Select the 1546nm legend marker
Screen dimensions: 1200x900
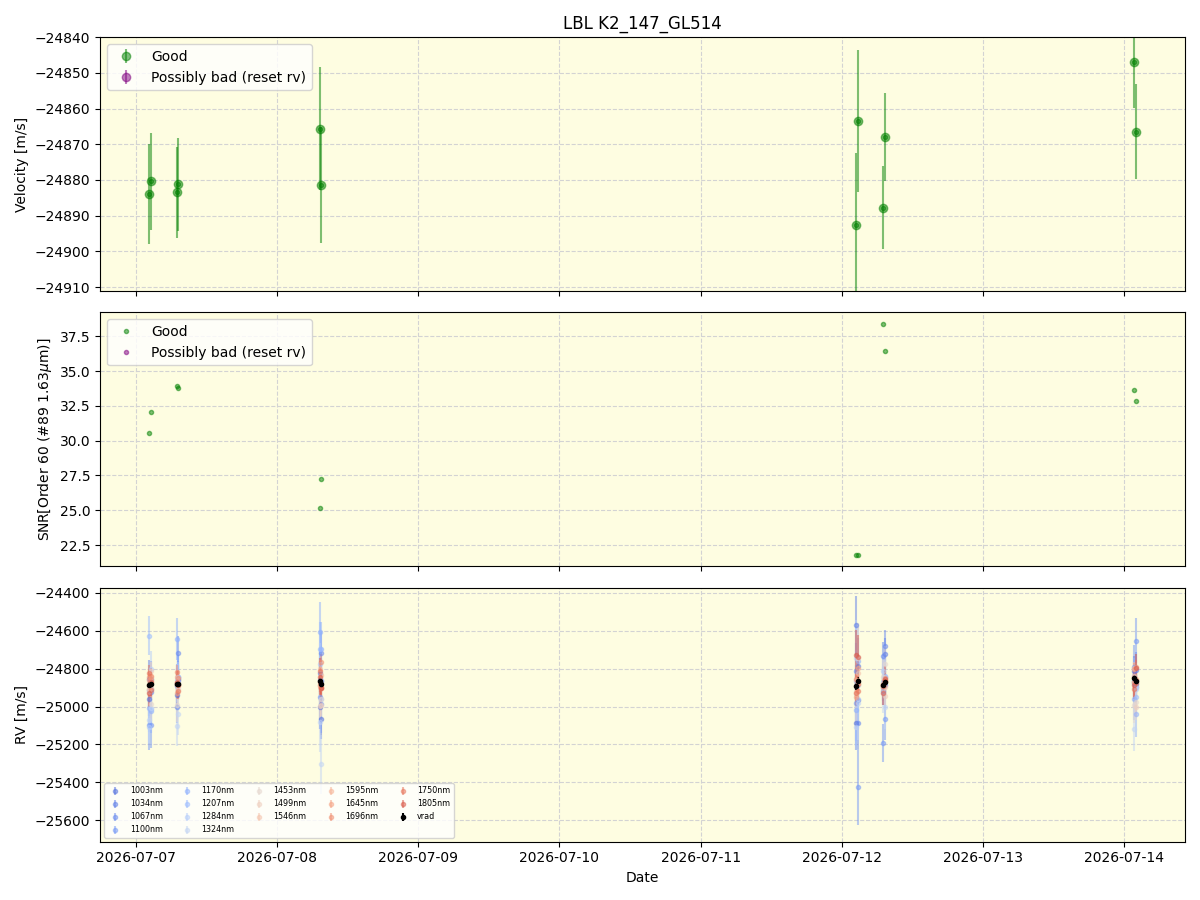[259, 817]
